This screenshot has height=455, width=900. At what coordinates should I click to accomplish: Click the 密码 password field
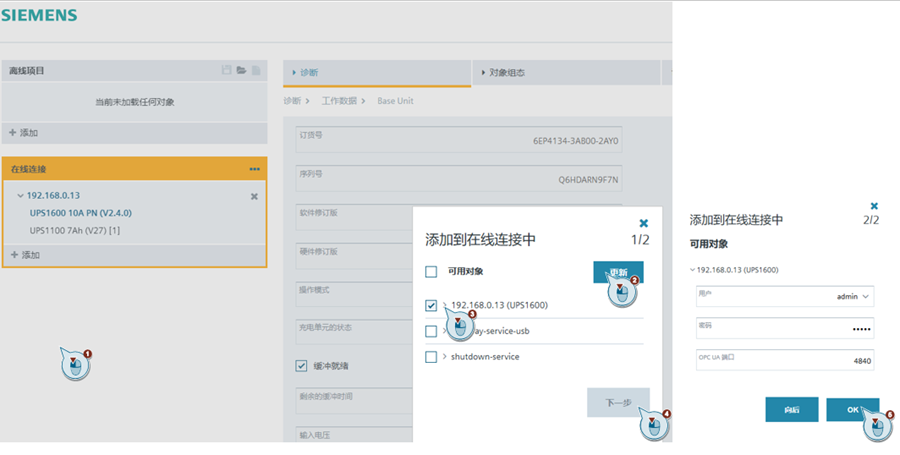[785, 328]
